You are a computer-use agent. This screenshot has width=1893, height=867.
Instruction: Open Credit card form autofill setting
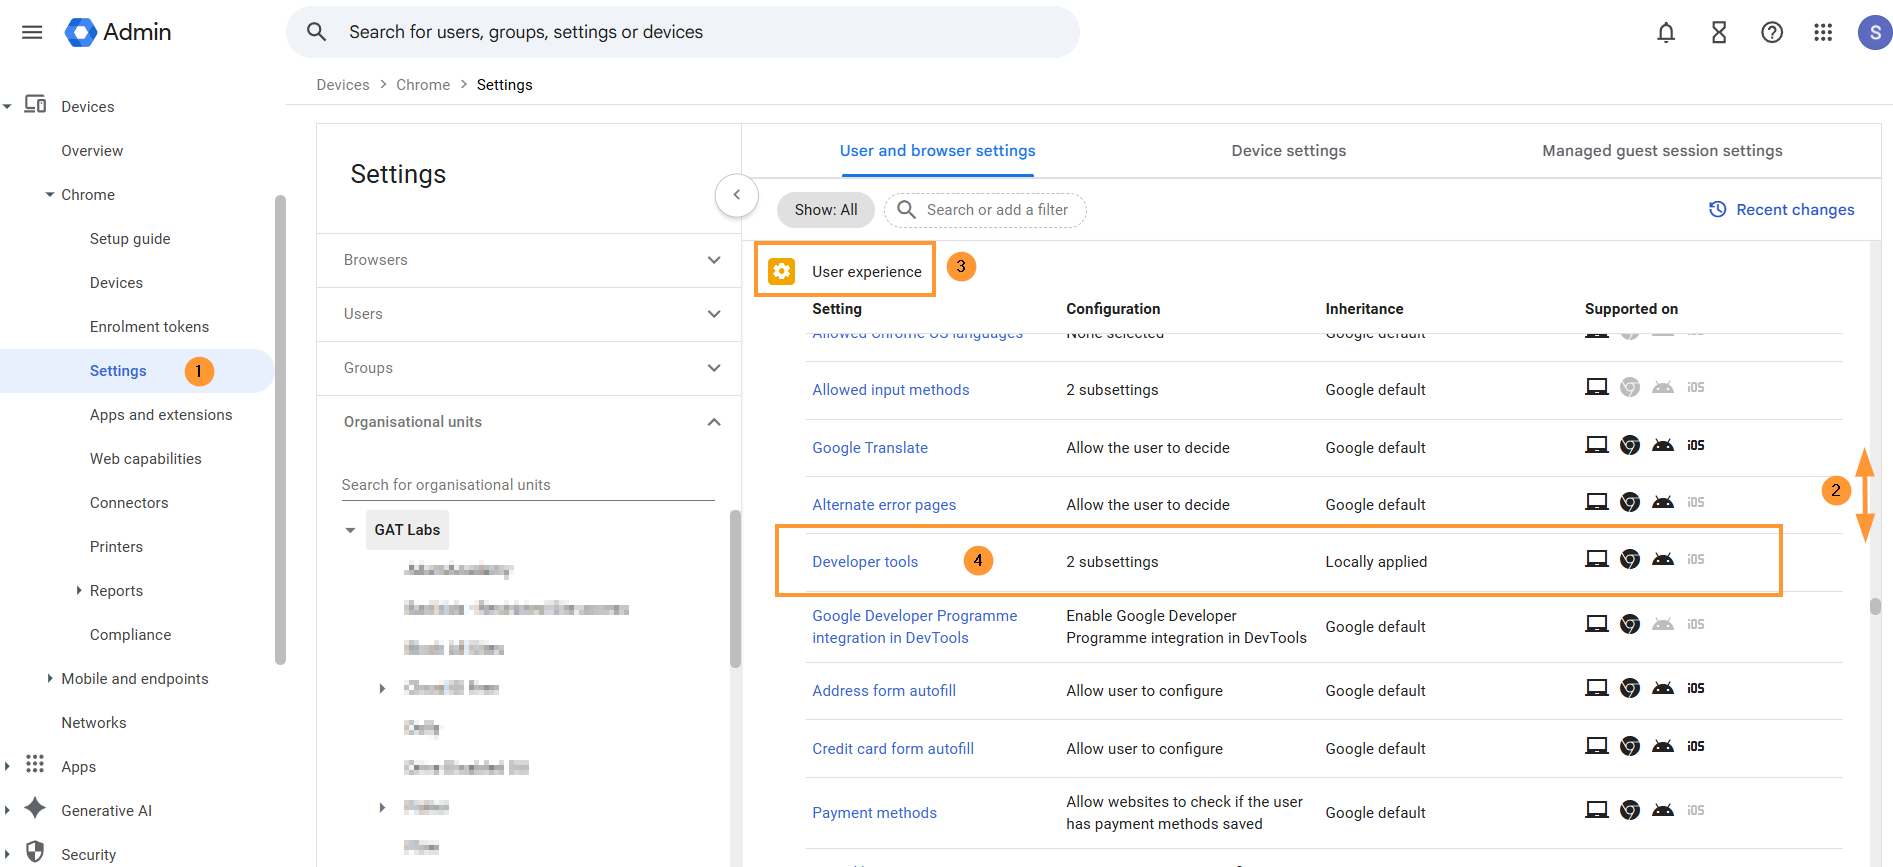(893, 749)
